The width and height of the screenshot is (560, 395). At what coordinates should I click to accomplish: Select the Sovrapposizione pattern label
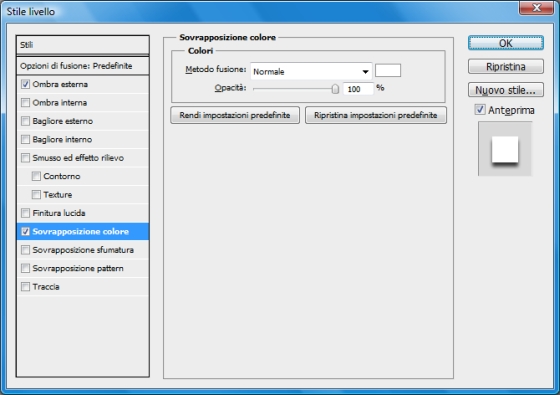(x=78, y=269)
